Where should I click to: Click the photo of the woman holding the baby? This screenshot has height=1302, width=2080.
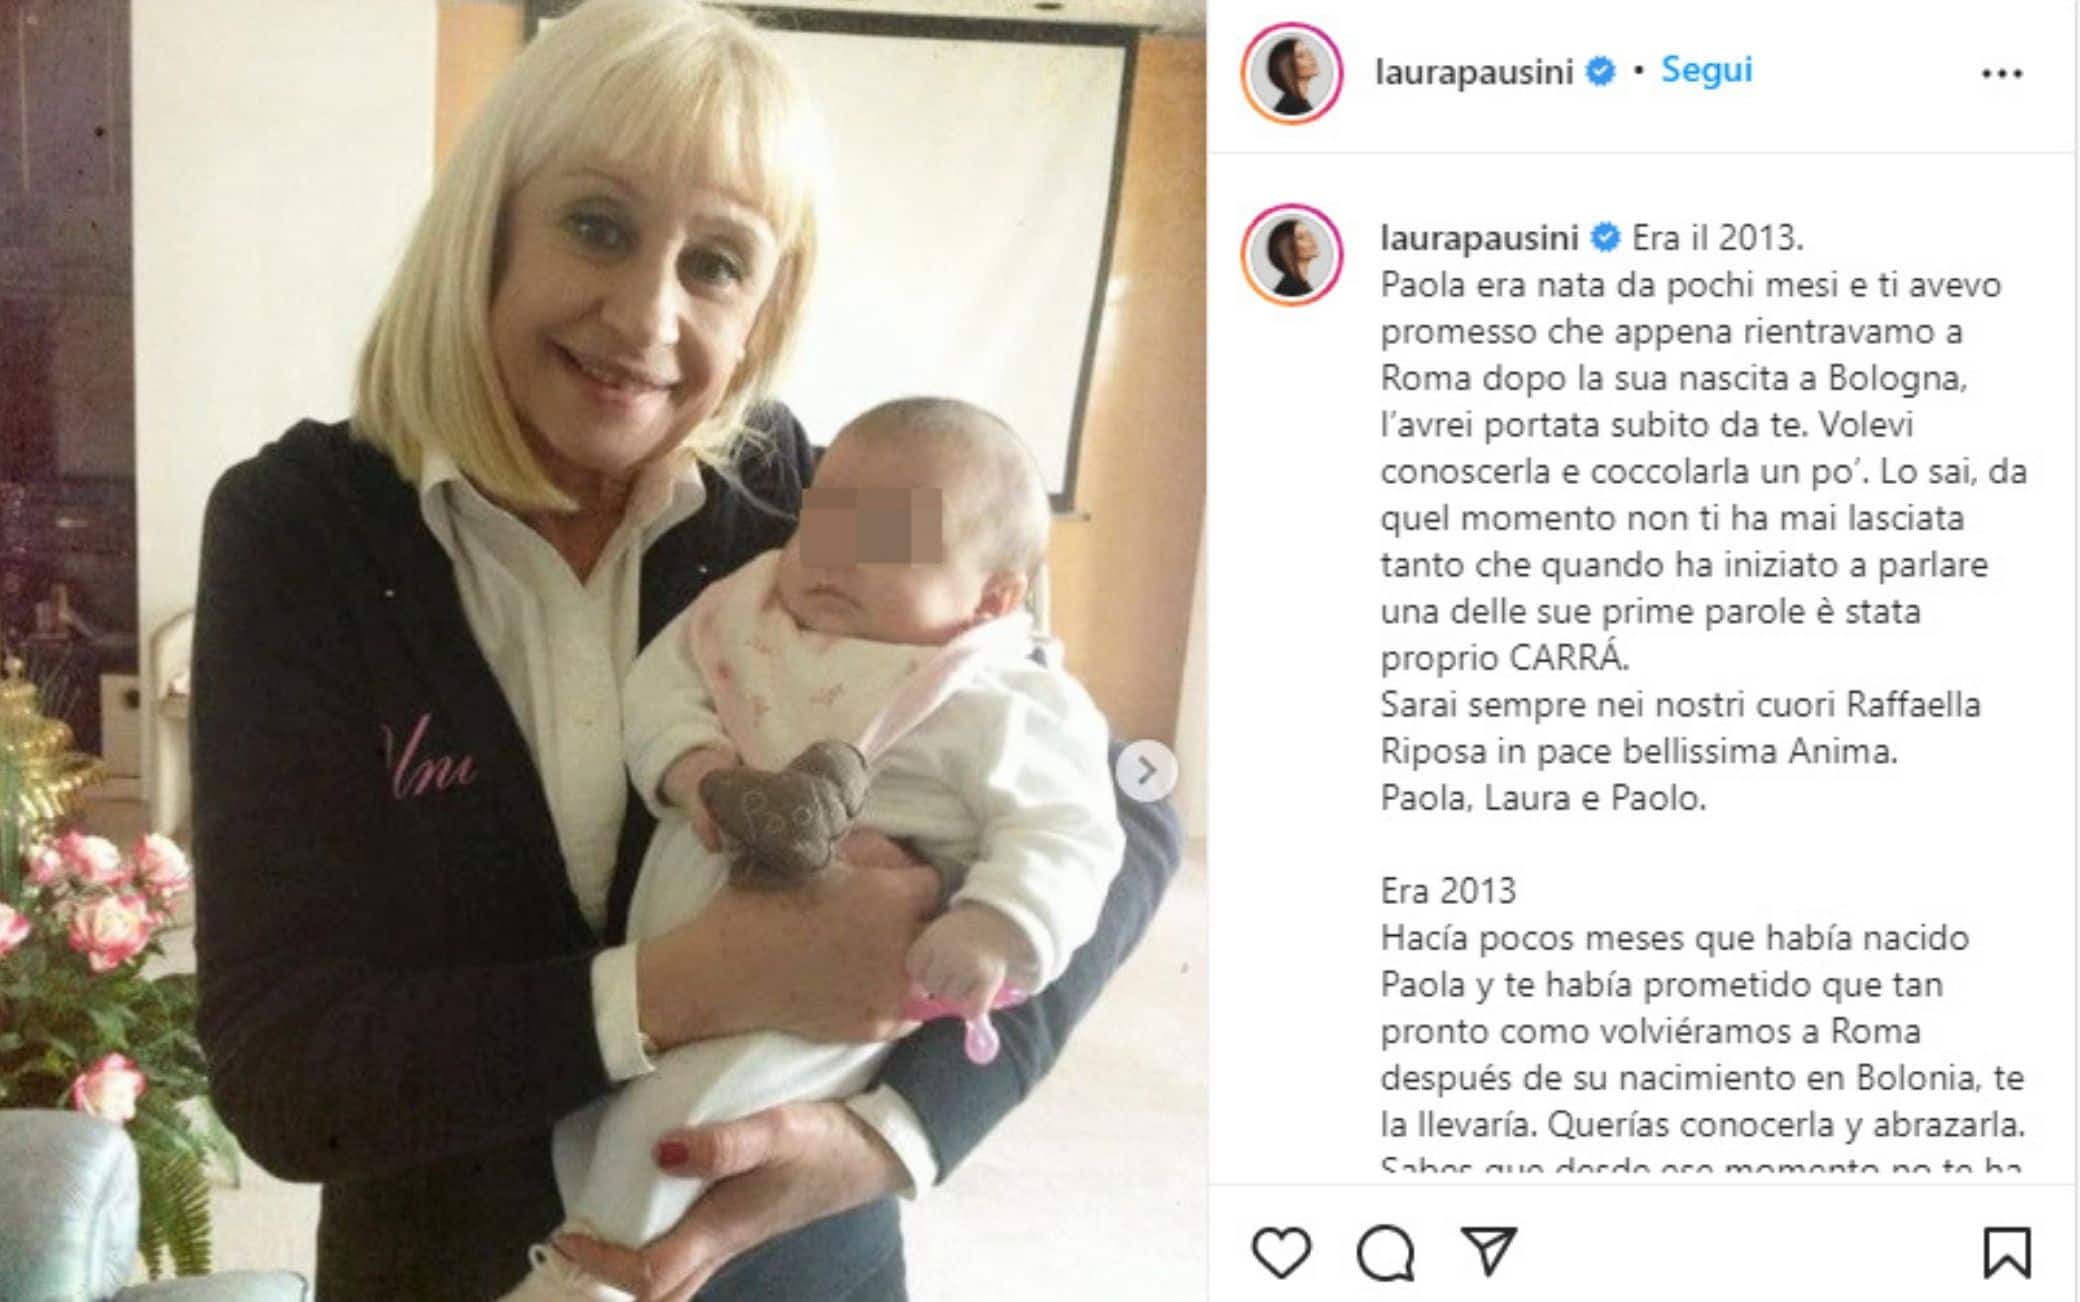tap(603, 651)
